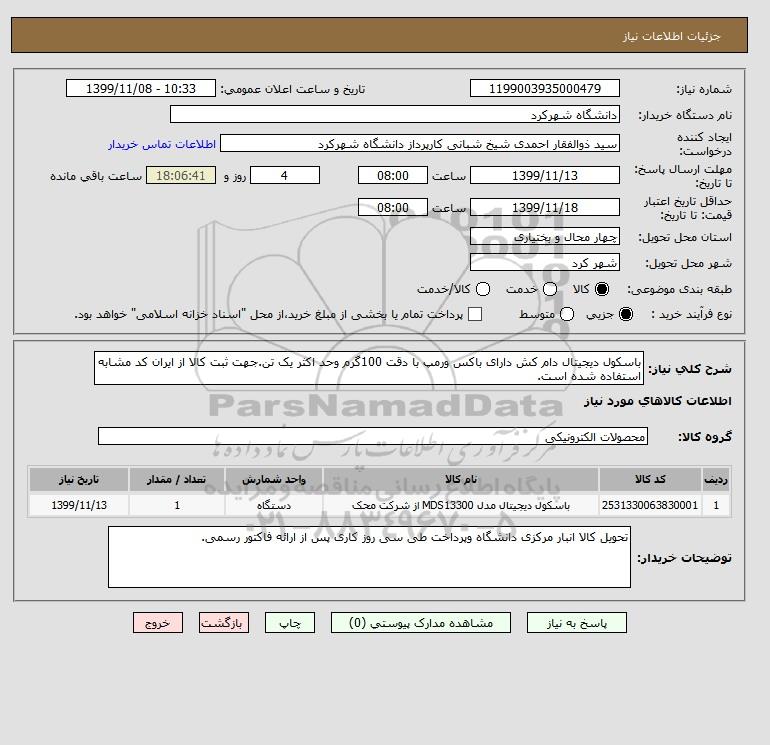Click the remaining days field showing 4
The height and width of the screenshot is (745, 770).
285,175
